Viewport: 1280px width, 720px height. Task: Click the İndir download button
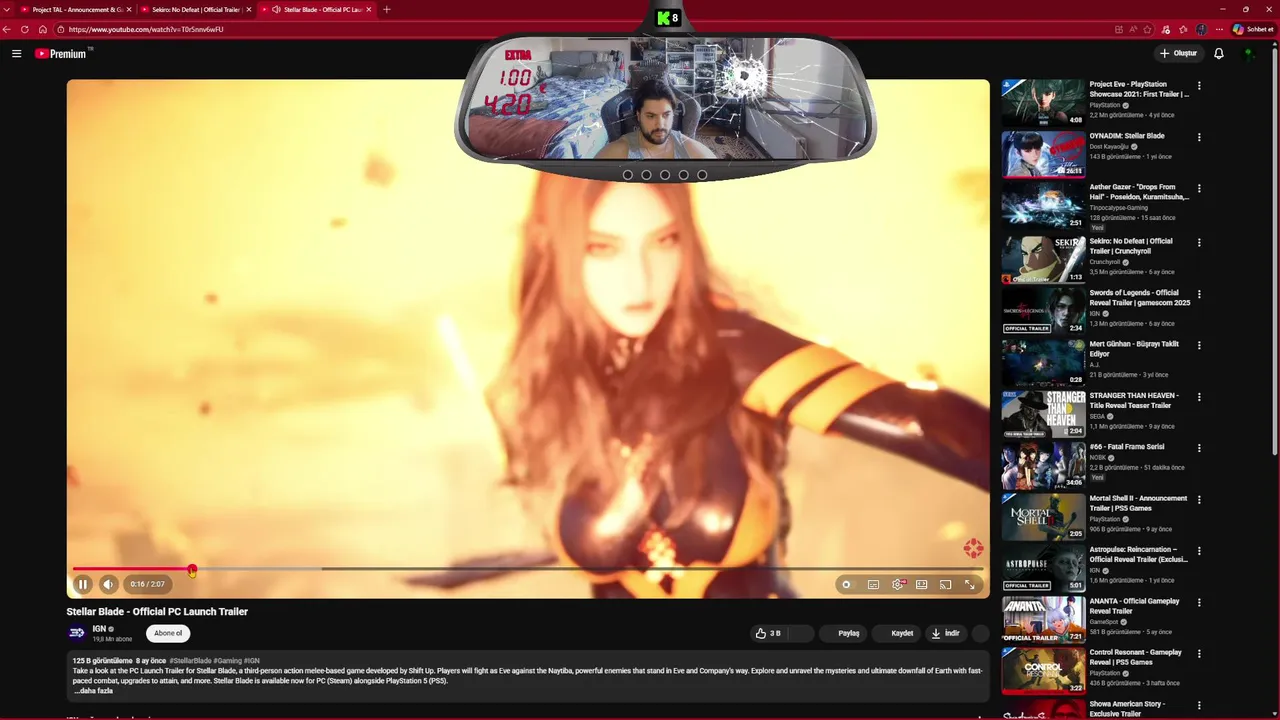tap(945, 633)
